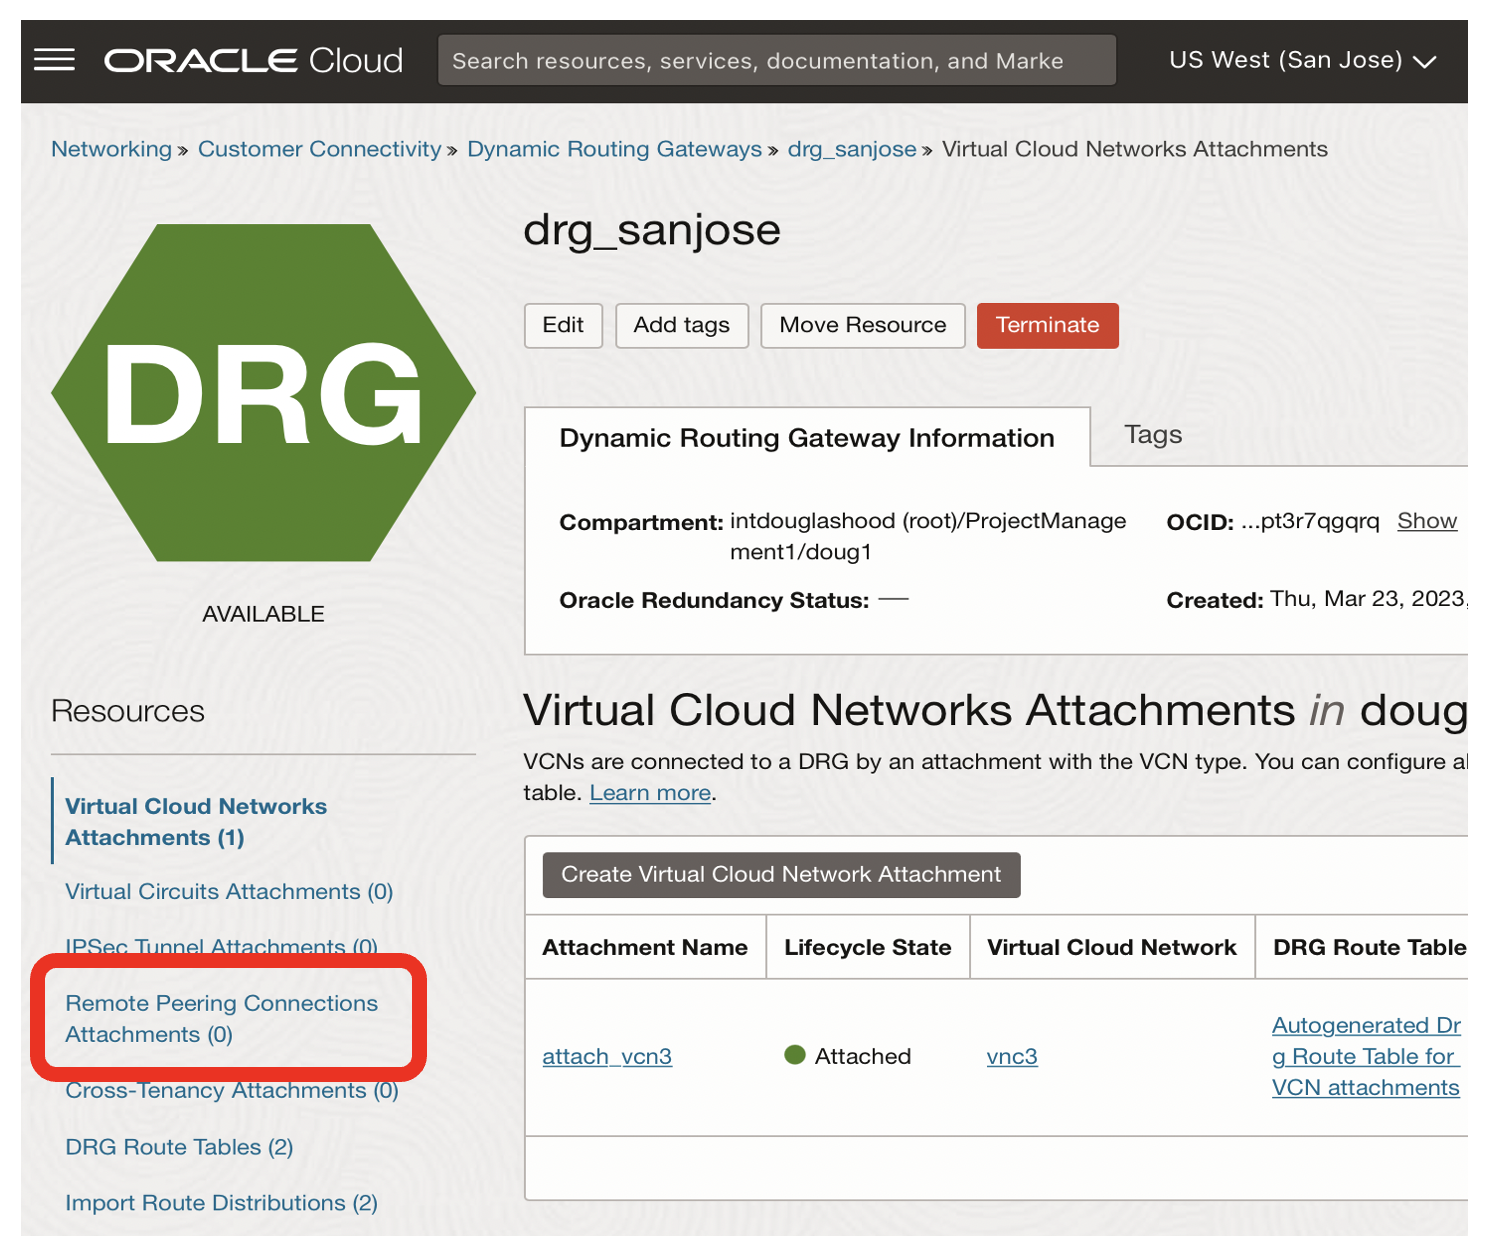Image resolution: width=1496 pixels, height=1254 pixels.
Task: Click the Add tags button
Action: tap(682, 325)
